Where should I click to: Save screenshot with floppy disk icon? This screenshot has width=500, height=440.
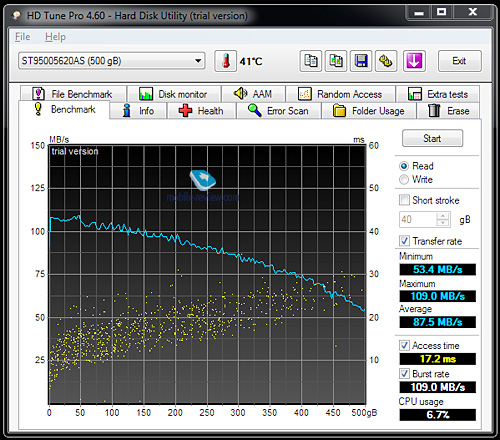pos(361,61)
